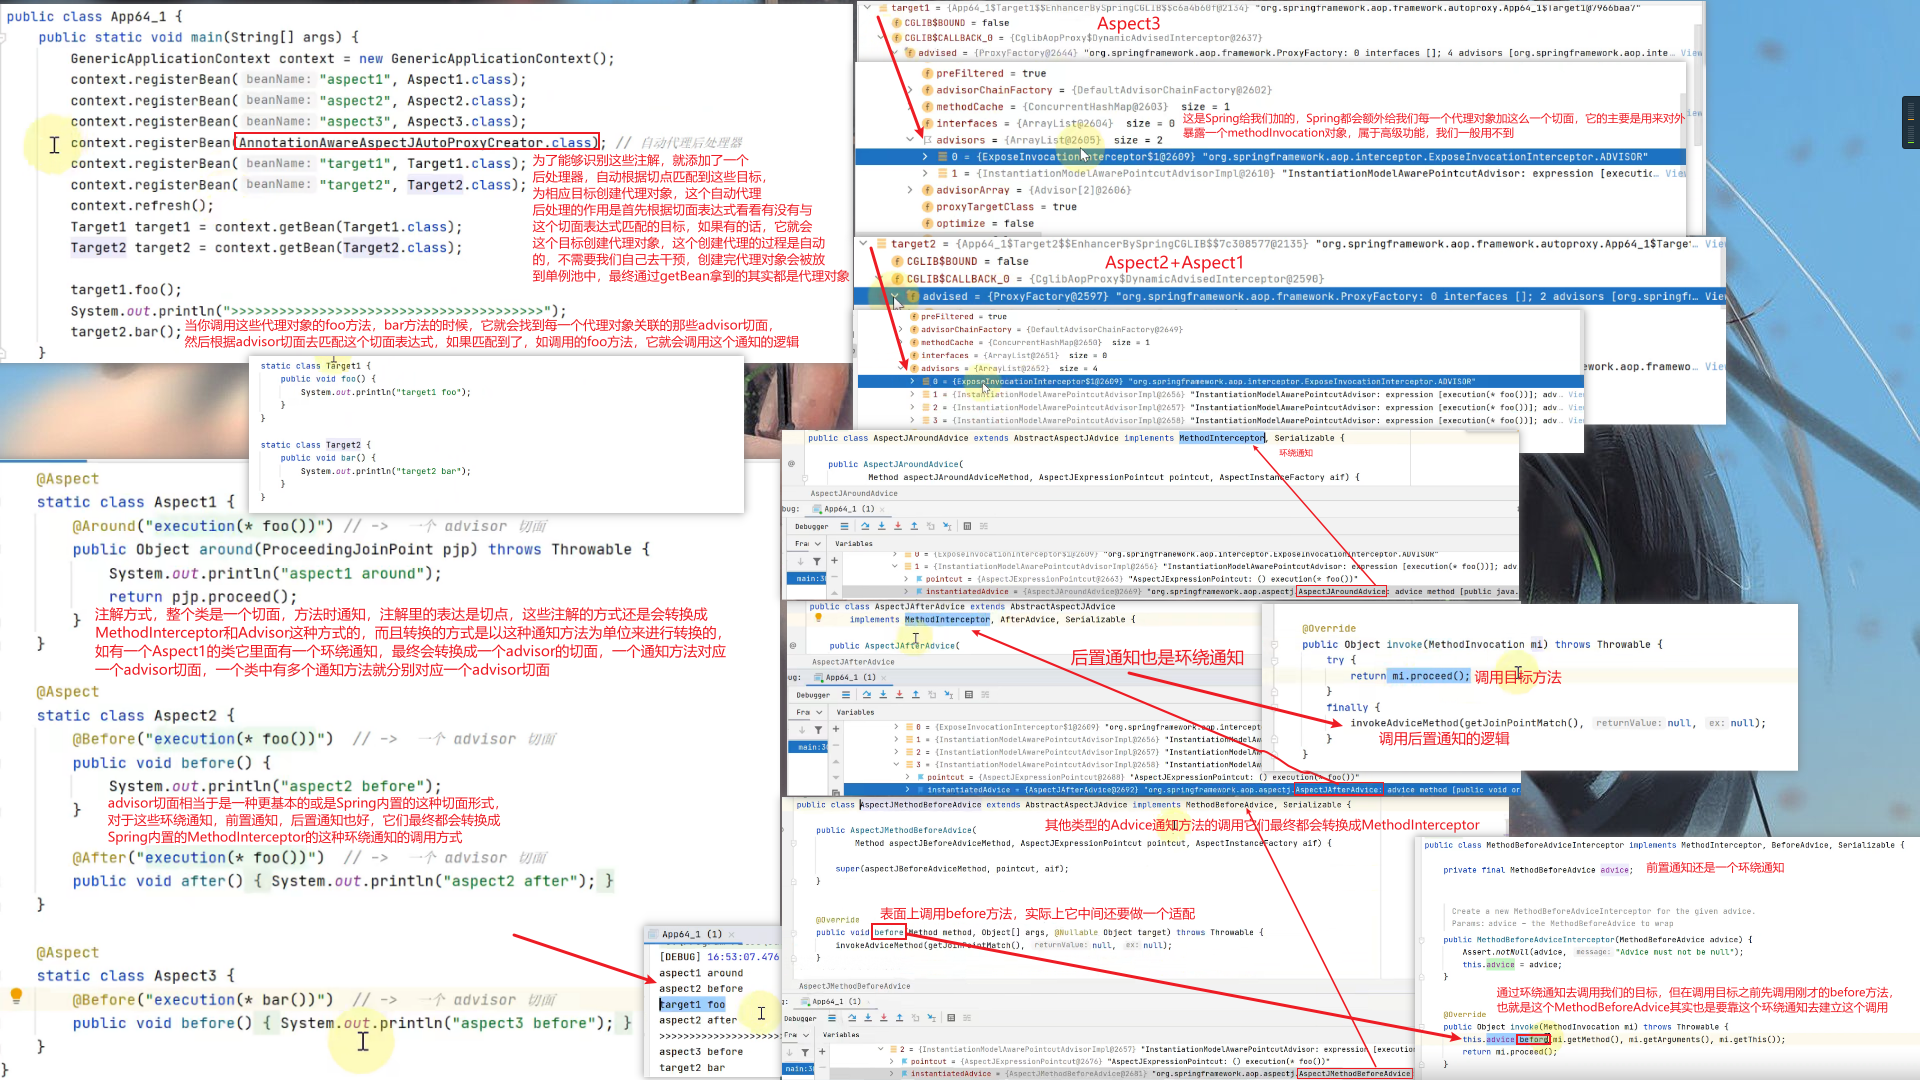Click Step Out in AspectJAfterAdvice debugger toolbar
Screen dimensions: 1920x1080
(916, 694)
